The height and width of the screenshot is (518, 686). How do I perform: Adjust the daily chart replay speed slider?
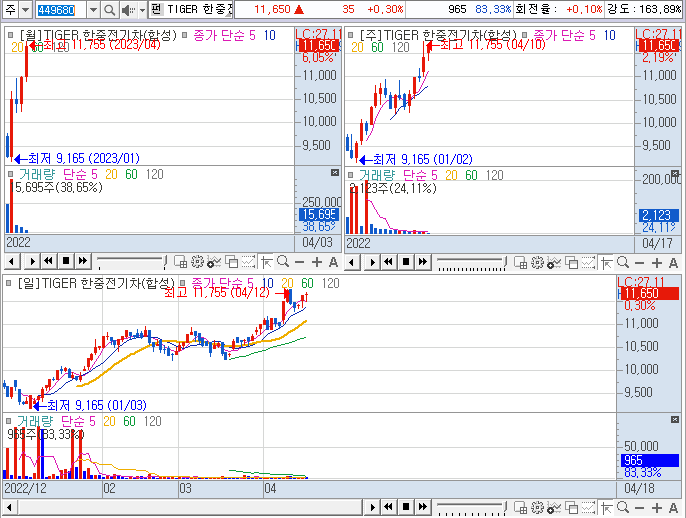click(472, 508)
